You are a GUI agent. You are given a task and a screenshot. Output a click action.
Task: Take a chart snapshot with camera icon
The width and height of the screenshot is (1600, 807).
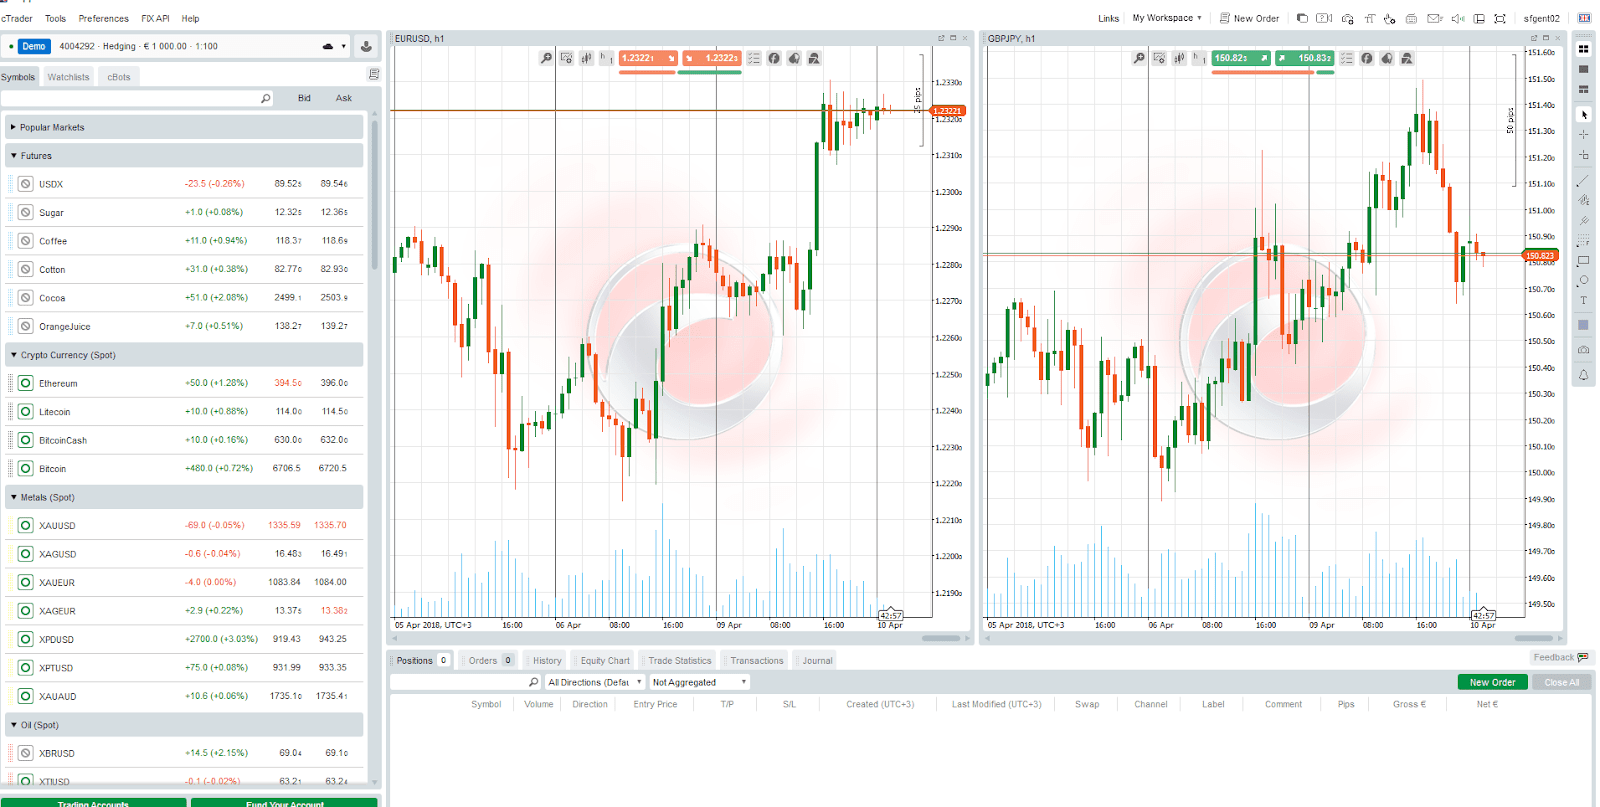click(x=1583, y=350)
